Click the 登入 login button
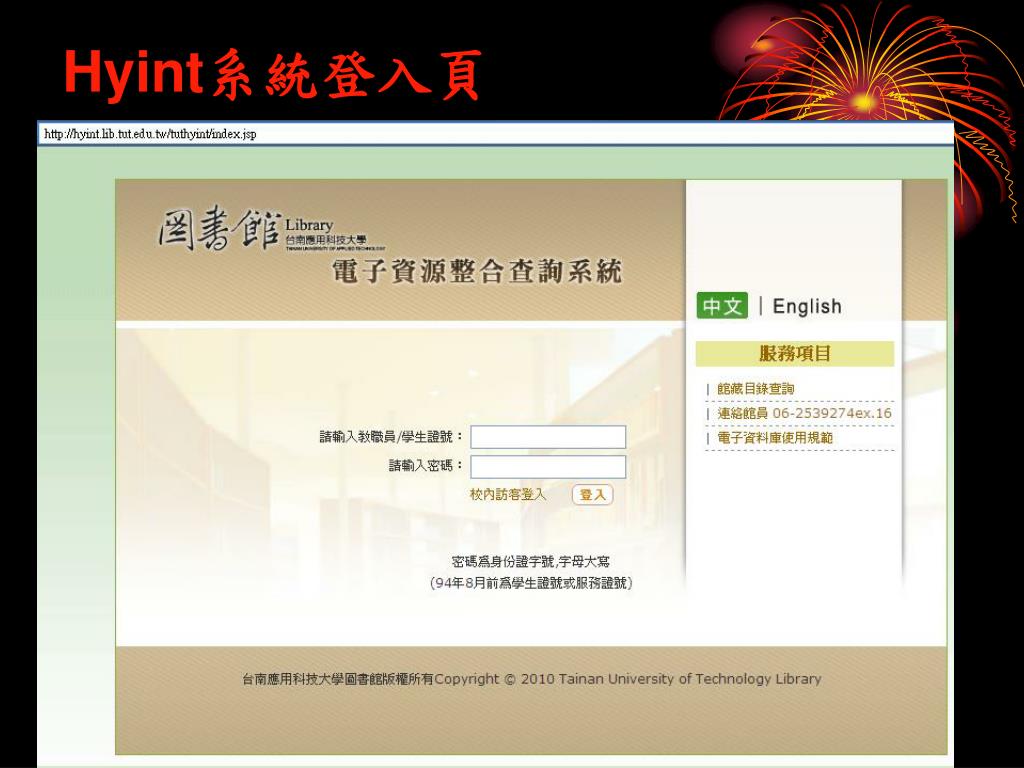Viewport: 1024px width, 768px height. [x=592, y=494]
